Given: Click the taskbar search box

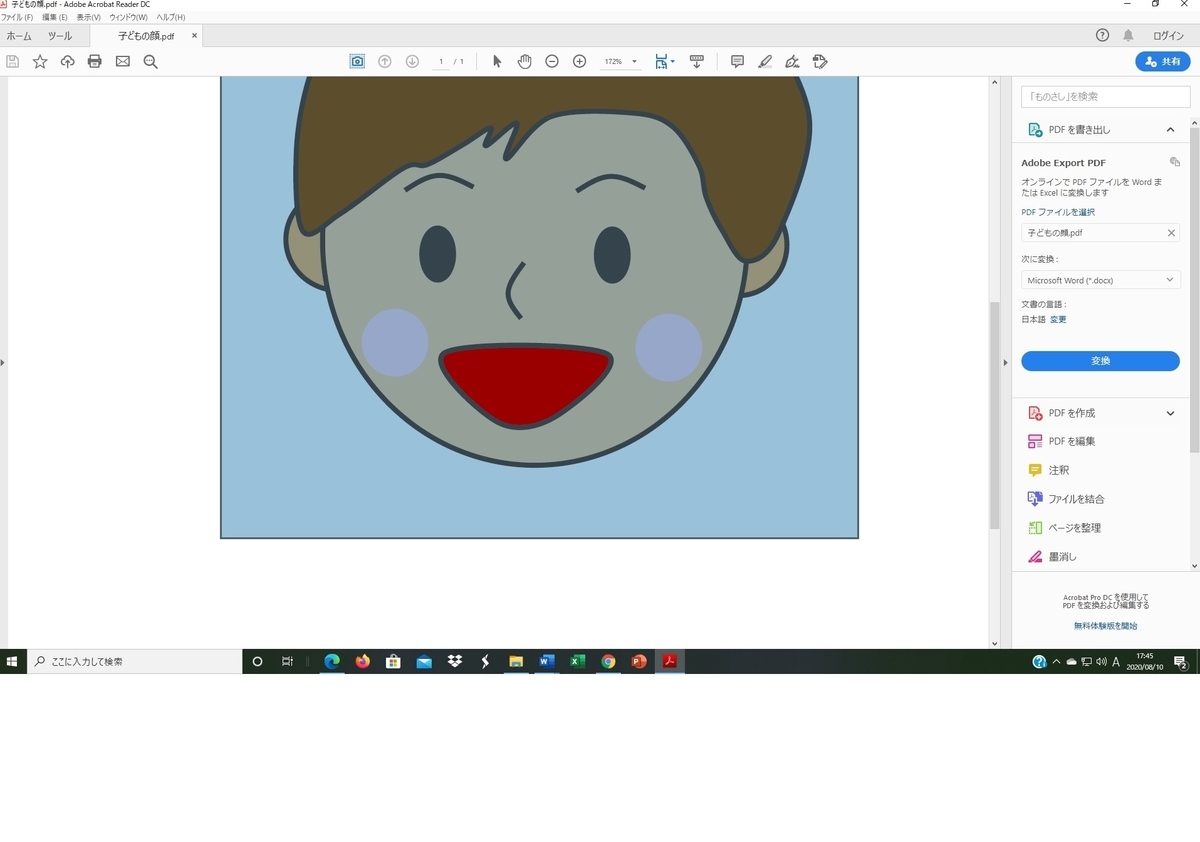Looking at the screenshot, I should coord(134,661).
